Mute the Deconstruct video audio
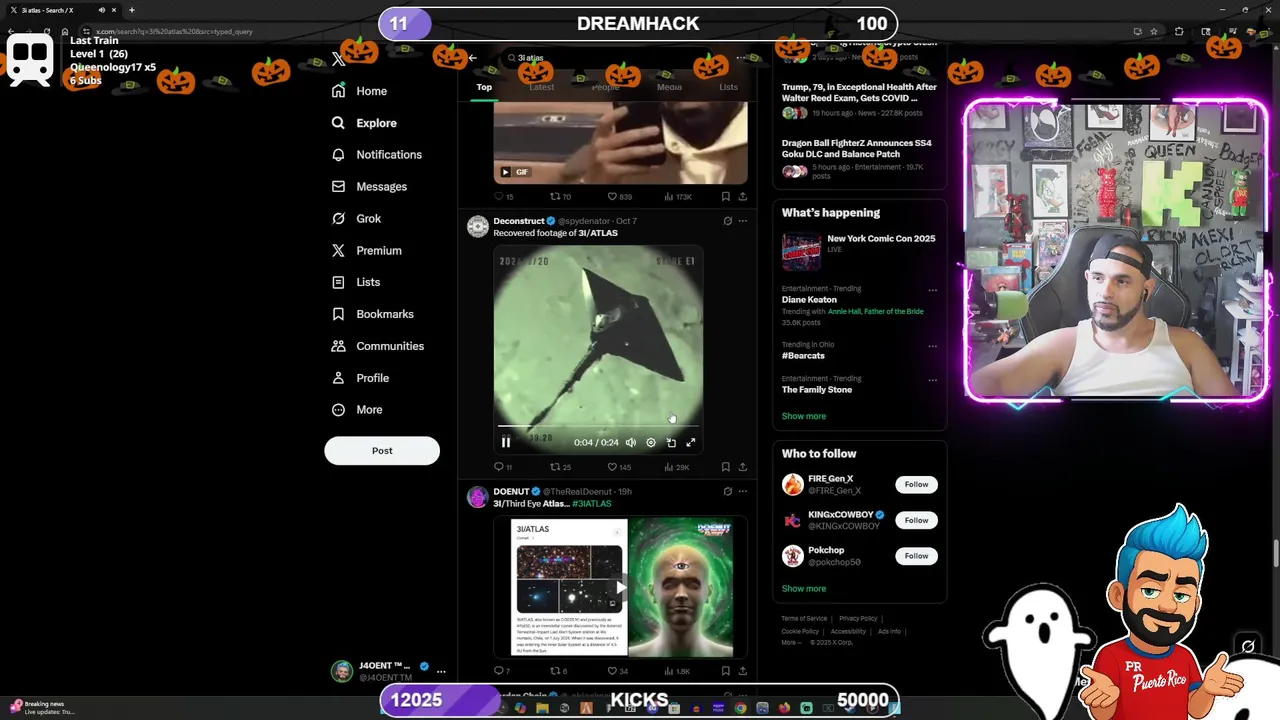1280x720 pixels. 631,442
